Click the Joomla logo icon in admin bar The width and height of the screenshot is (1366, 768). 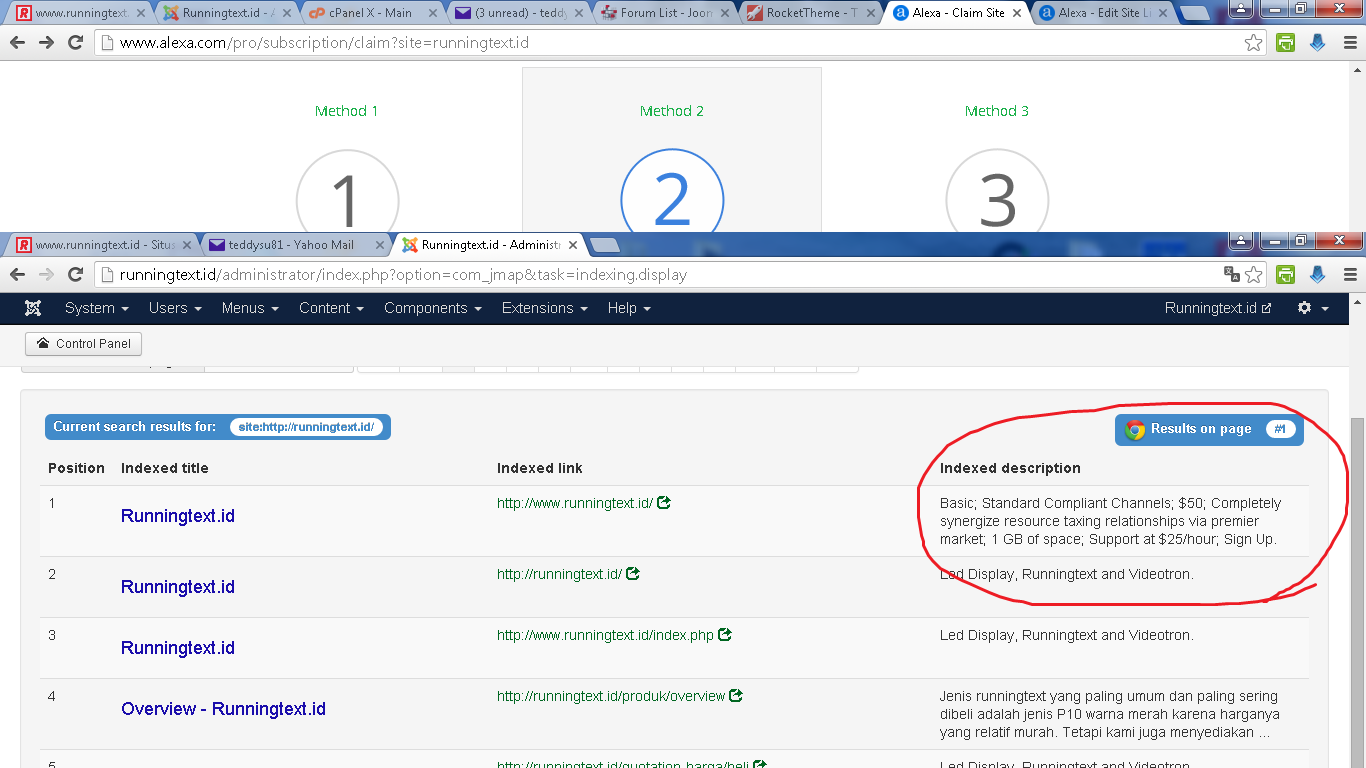(33, 308)
